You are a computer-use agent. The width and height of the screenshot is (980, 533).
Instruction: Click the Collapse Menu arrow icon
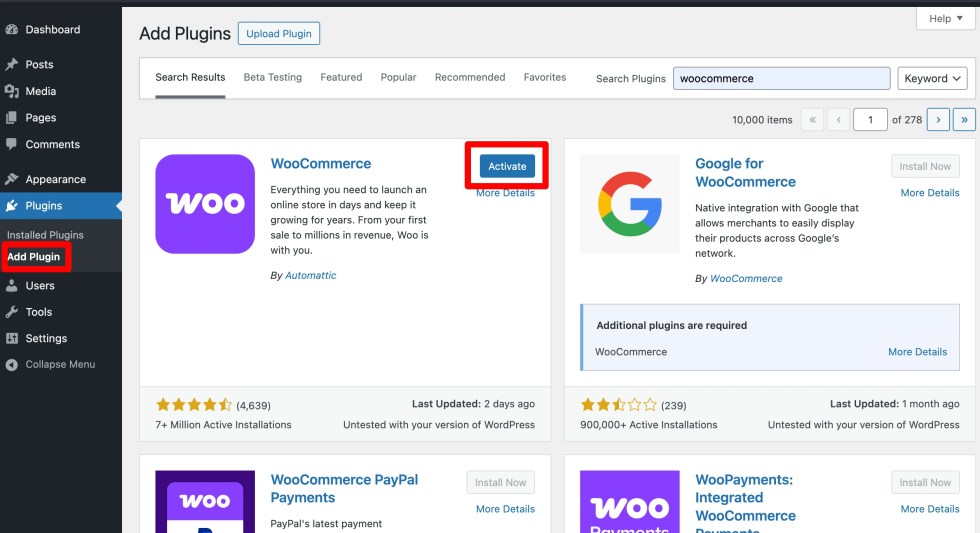point(11,364)
